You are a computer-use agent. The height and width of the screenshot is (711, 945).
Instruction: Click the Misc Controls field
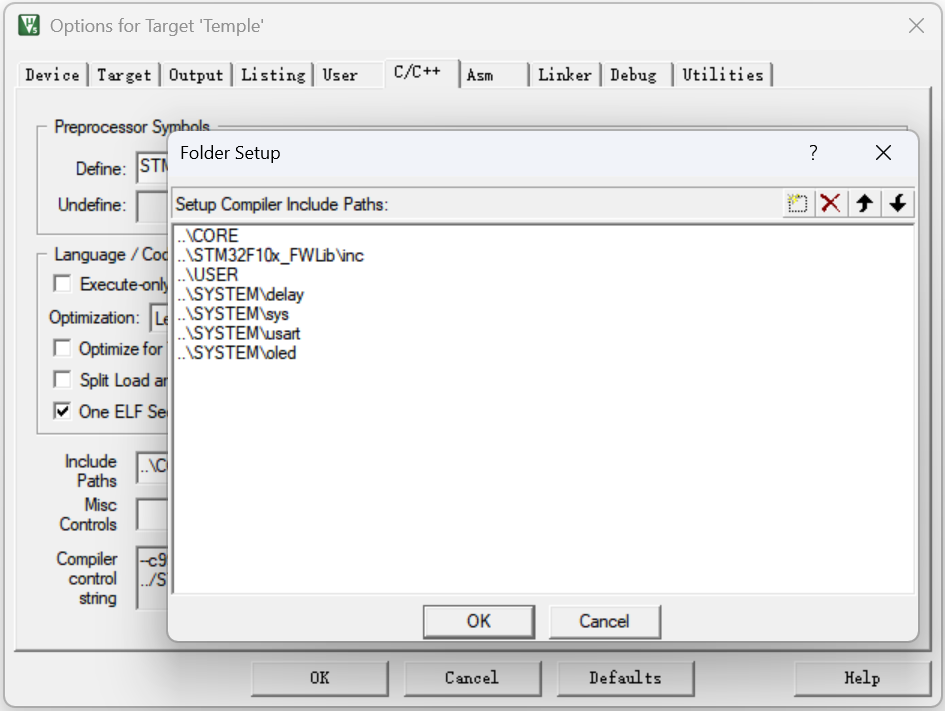pyautogui.click(x=152, y=514)
